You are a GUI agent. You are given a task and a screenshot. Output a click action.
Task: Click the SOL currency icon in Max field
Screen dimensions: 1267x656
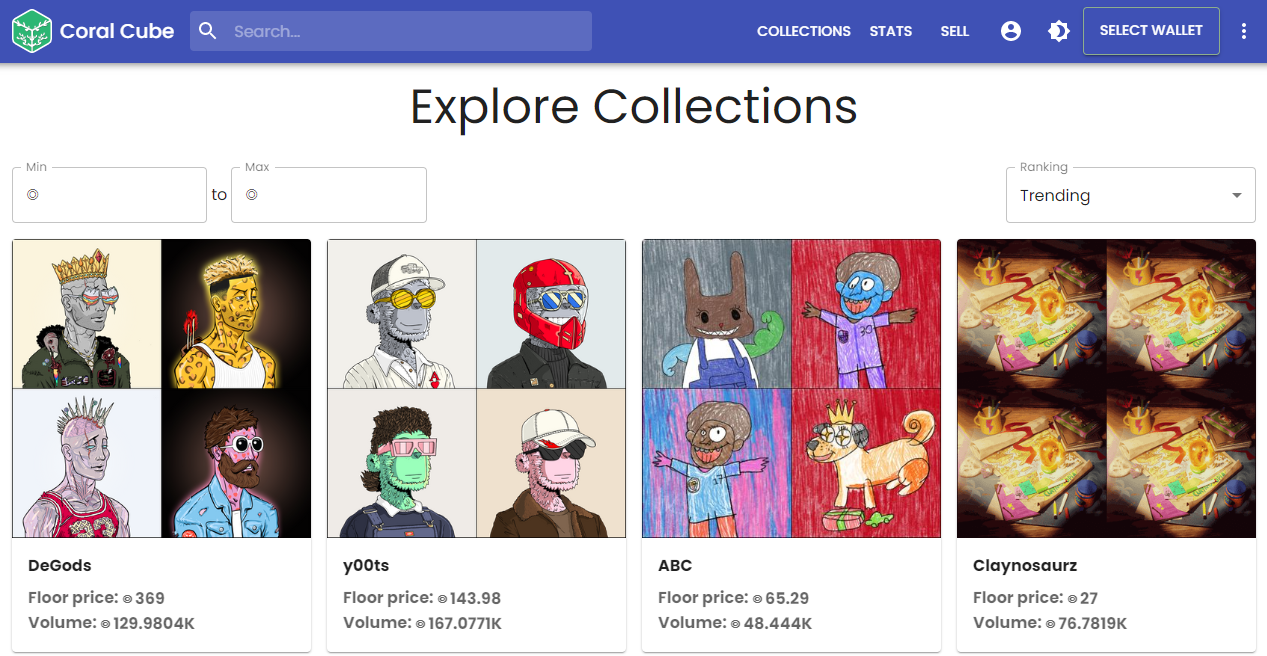coord(250,196)
